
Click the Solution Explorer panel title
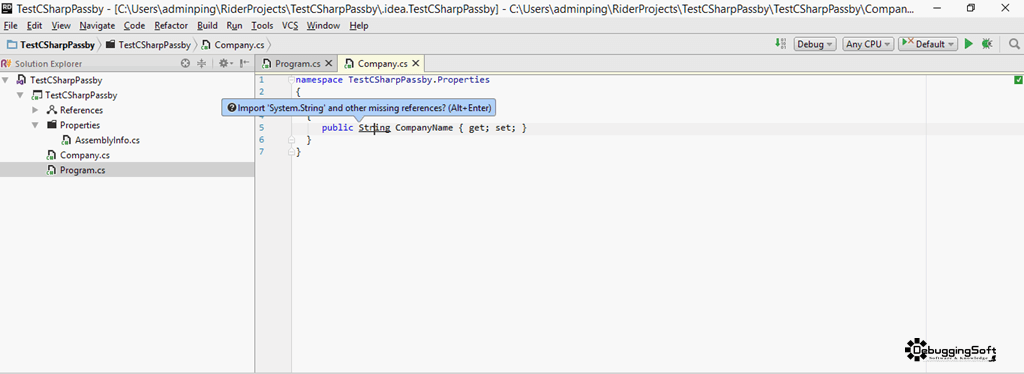[x=48, y=64]
